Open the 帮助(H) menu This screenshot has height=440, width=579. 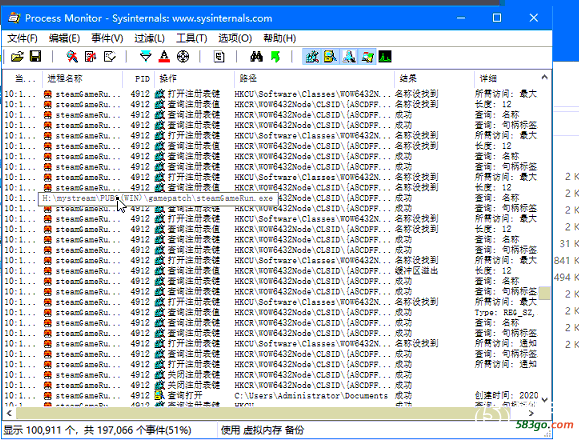pyautogui.click(x=280, y=38)
